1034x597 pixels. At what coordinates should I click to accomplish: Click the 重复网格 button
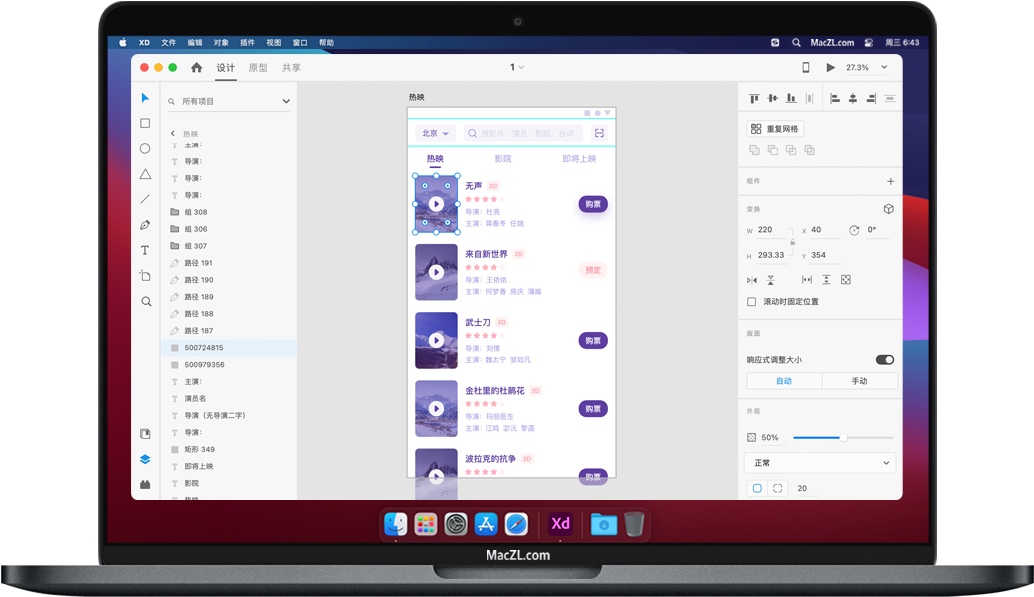776,129
